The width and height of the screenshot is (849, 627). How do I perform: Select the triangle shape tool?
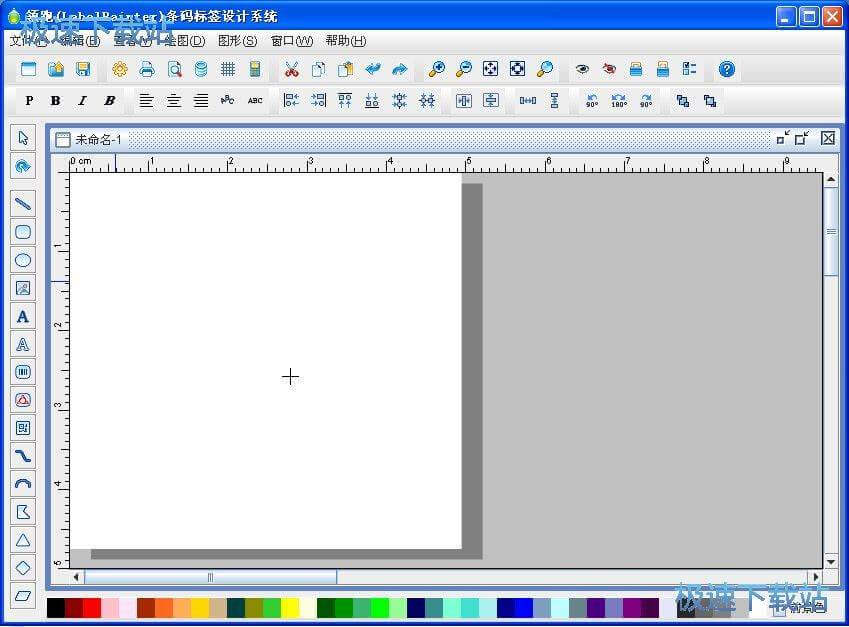pyautogui.click(x=23, y=540)
